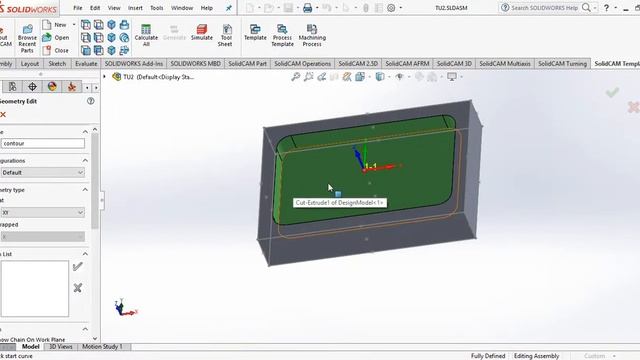
Task: Click the Section View icon in viewport toolbar
Action: point(334,77)
